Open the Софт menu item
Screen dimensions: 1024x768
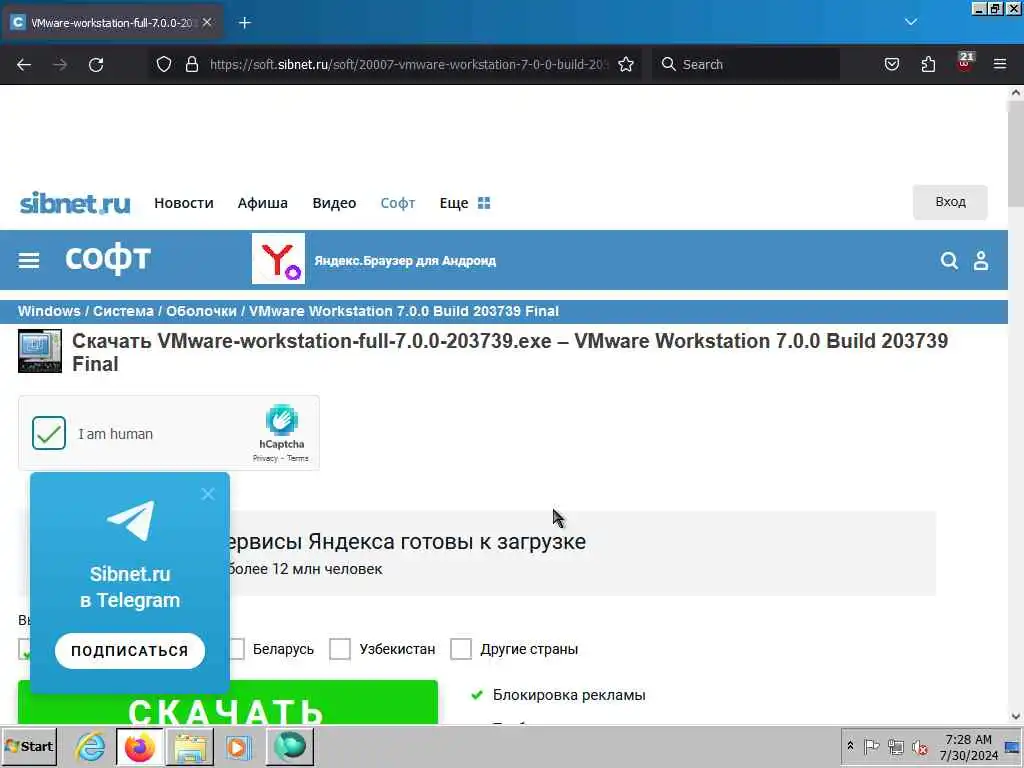point(398,203)
